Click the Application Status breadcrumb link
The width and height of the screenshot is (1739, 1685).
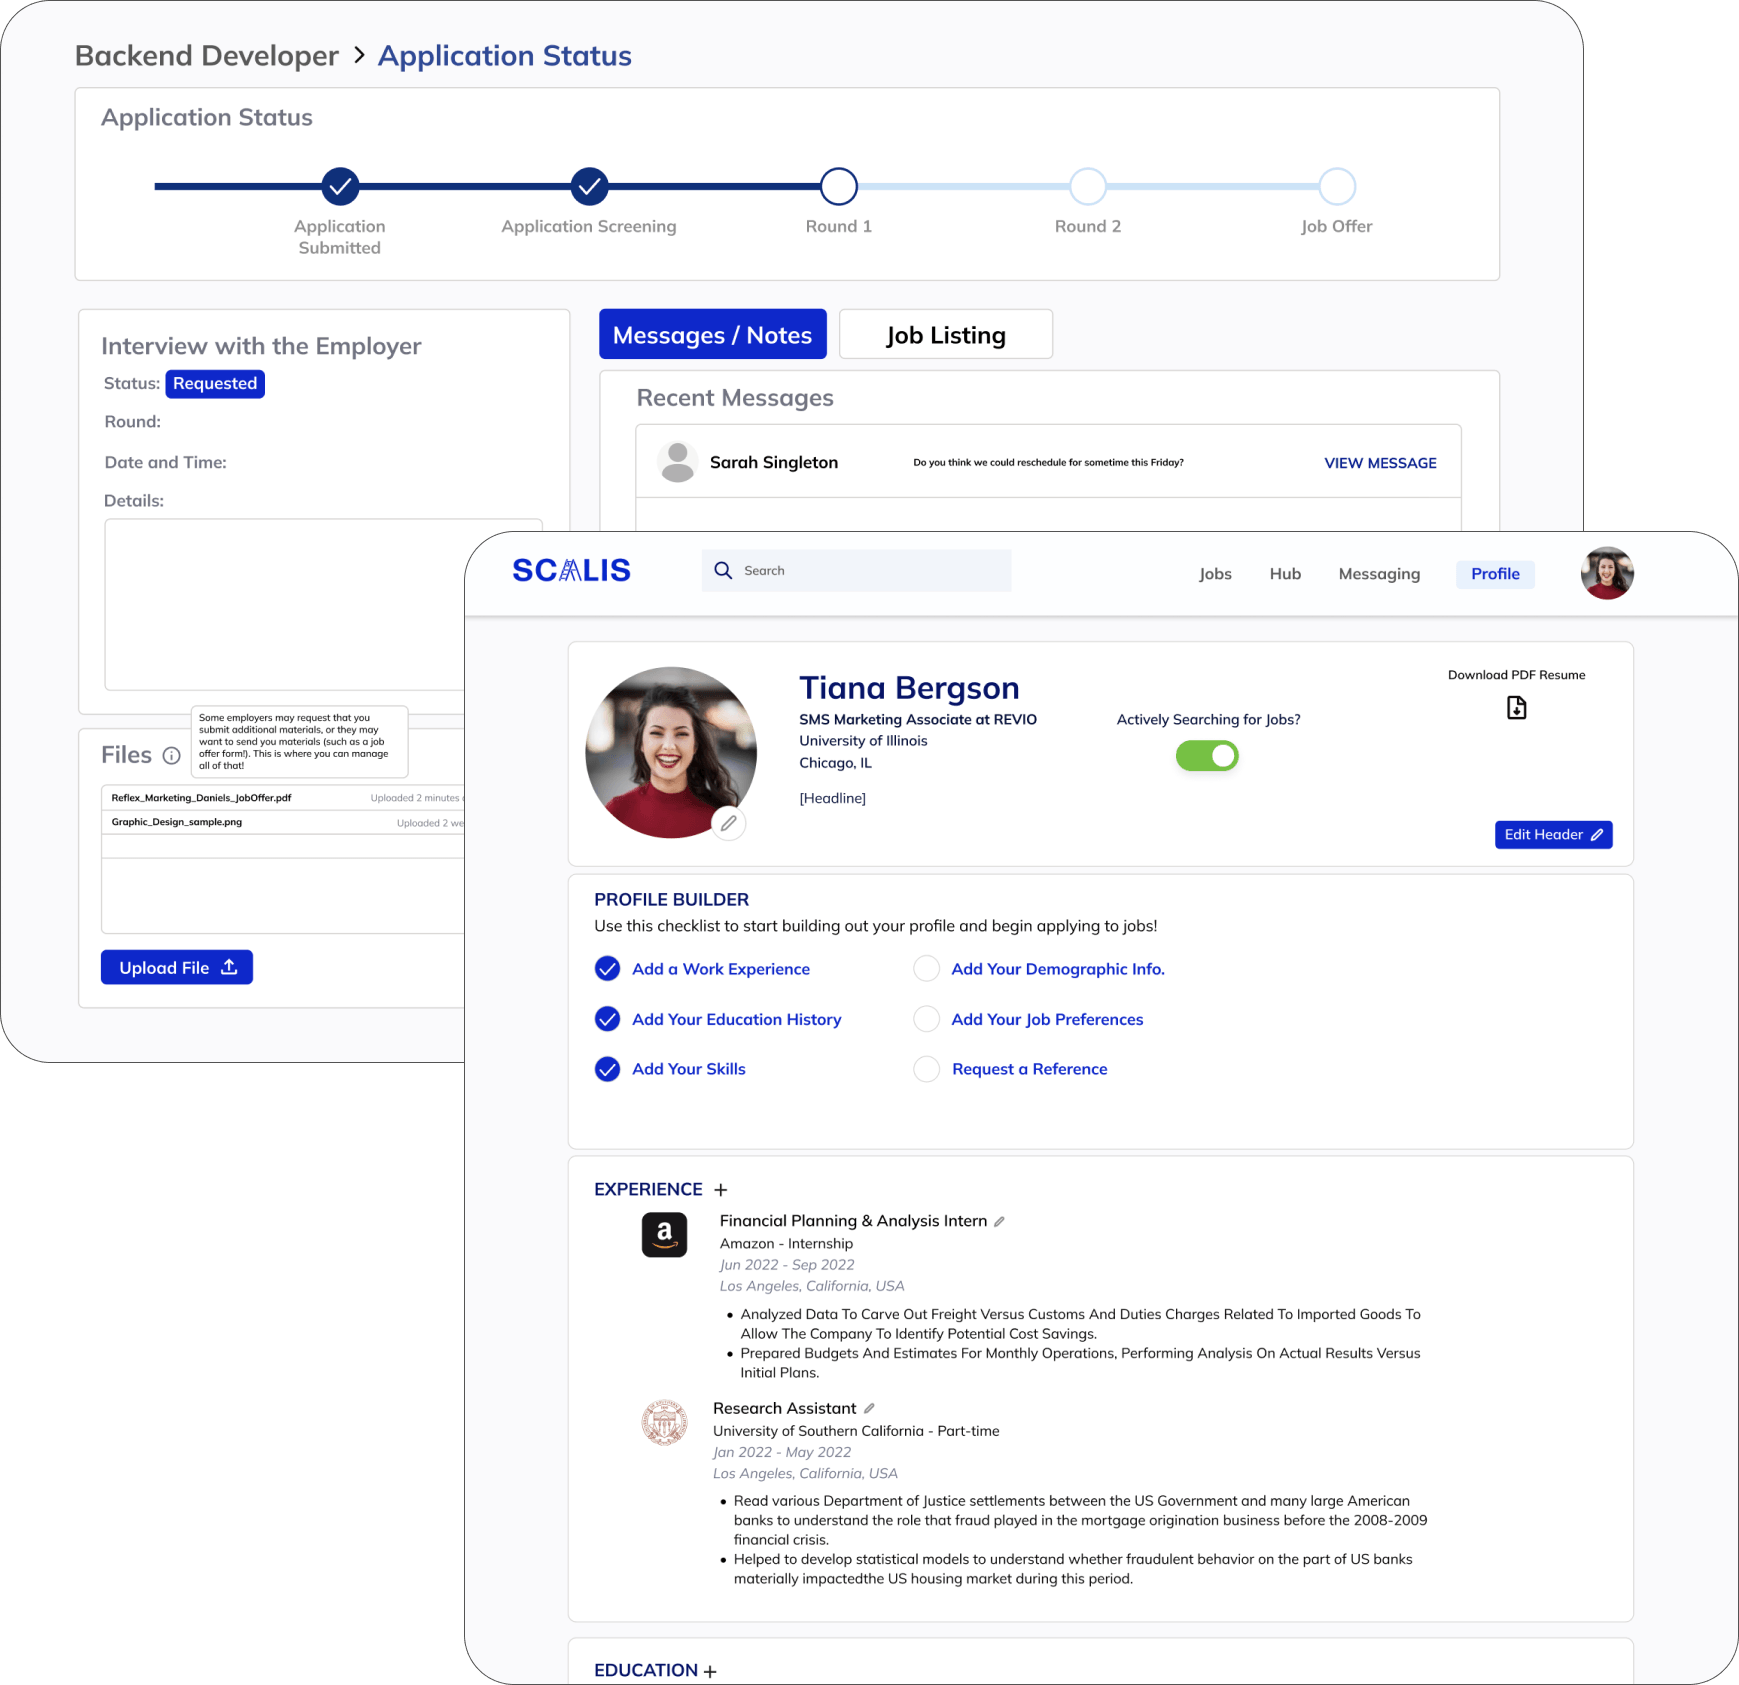click(504, 56)
